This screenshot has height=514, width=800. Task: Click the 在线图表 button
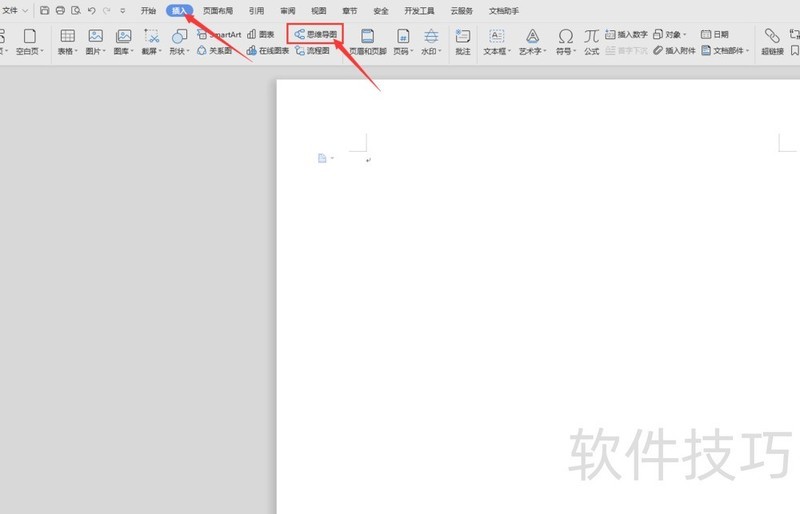[x=268, y=51]
